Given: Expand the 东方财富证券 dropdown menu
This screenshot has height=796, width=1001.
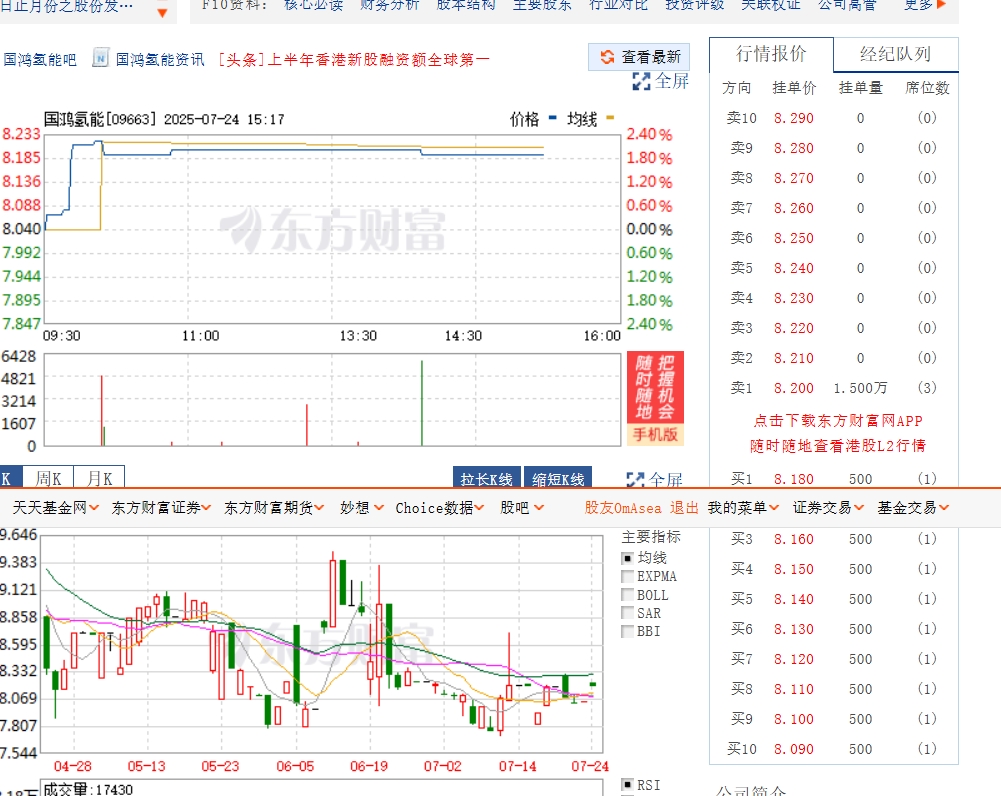Looking at the screenshot, I should [x=162, y=507].
